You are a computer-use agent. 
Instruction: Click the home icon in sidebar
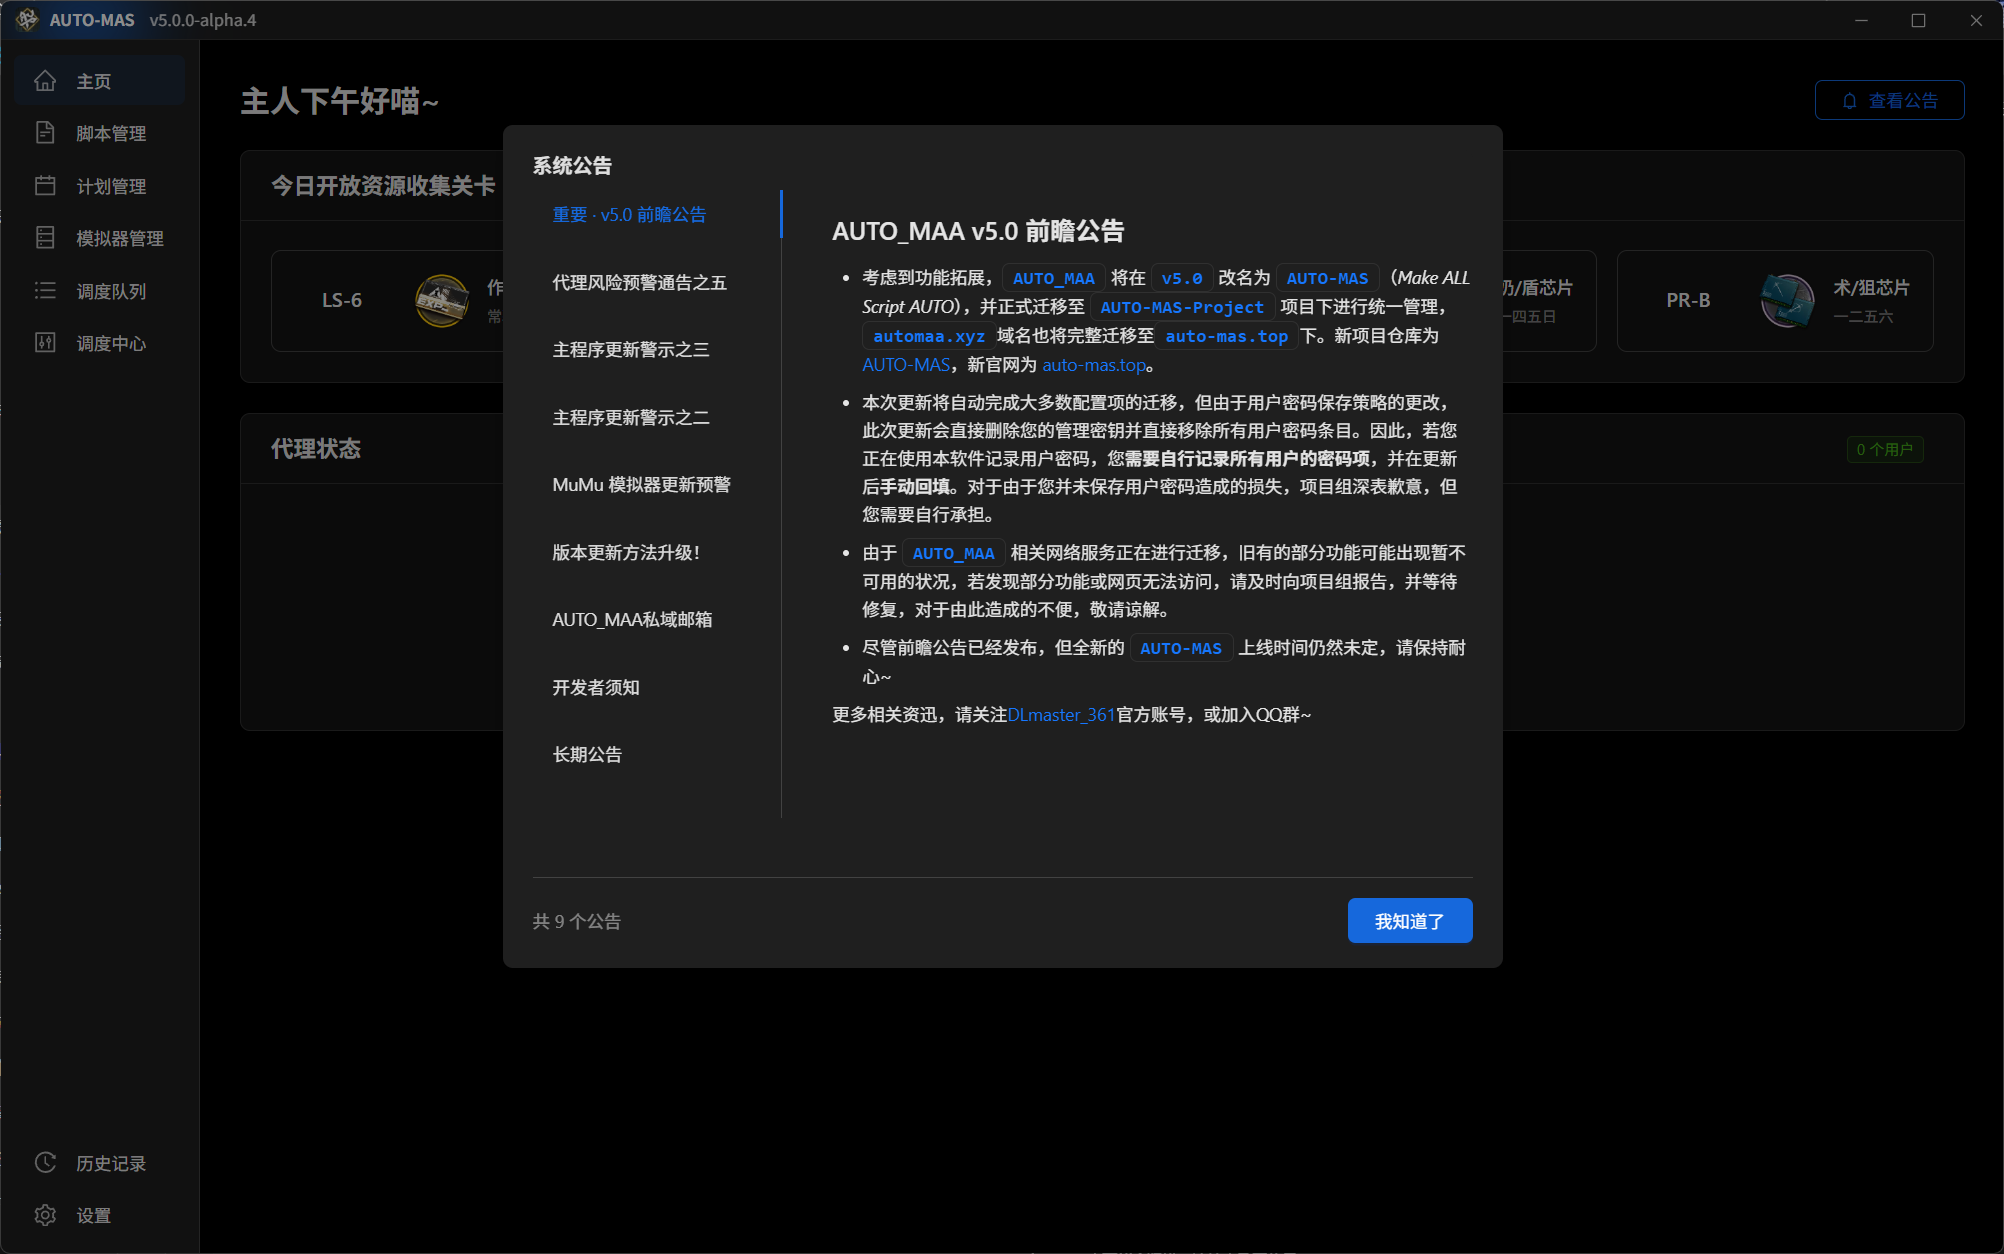[45, 81]
